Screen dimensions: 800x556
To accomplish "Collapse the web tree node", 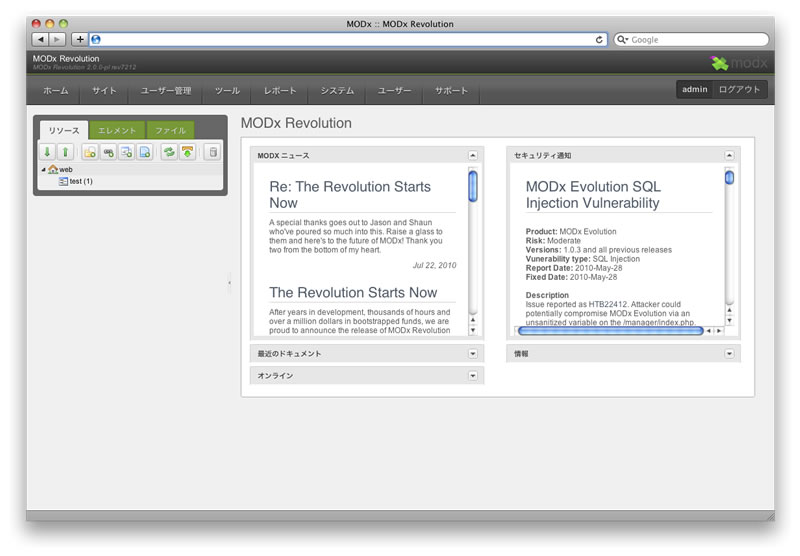I will 43,170.
